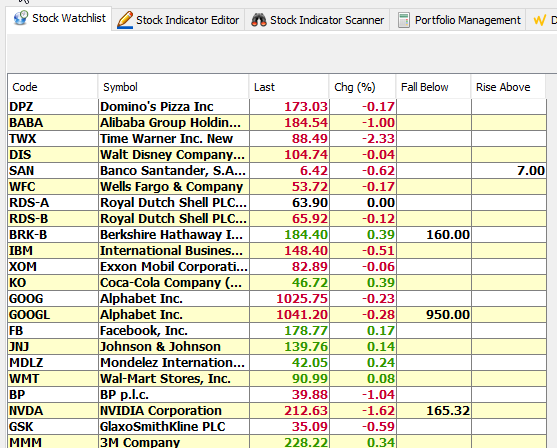Click the MMM code cell
Image resolution: width=557 pixels, height=448 pixels.
click(x=53, y=442)
